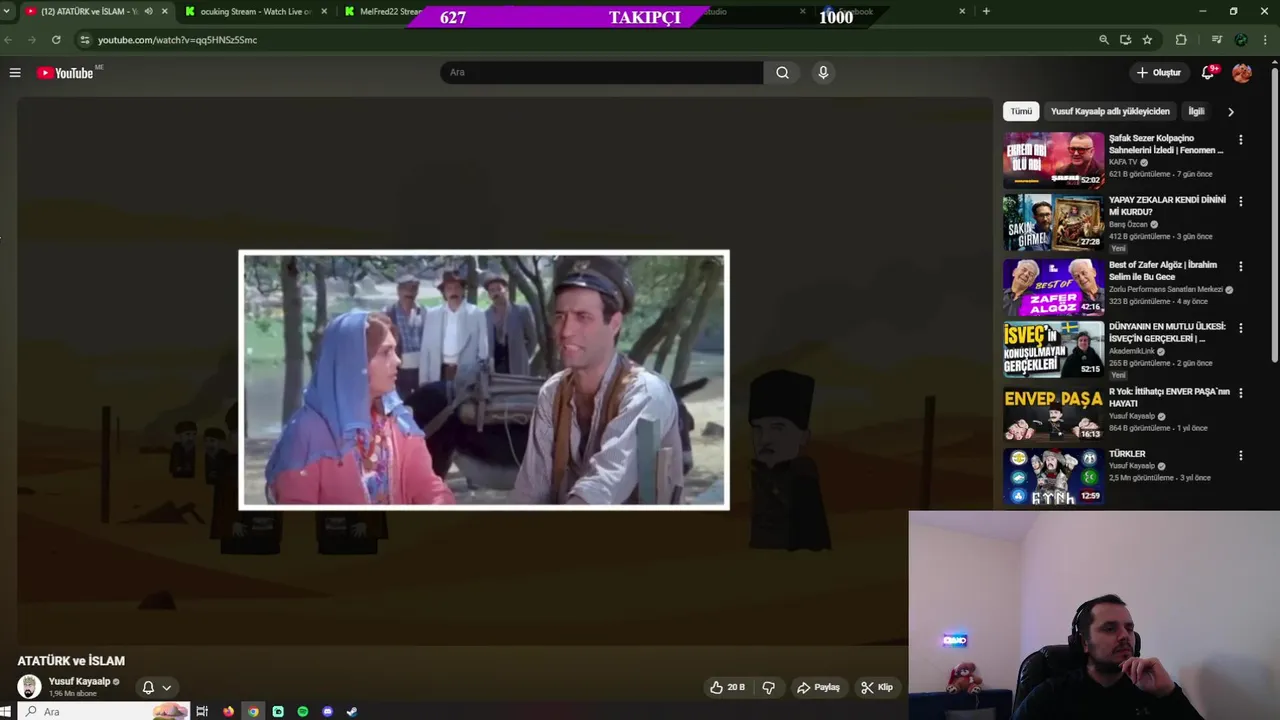Click the install app icon in address bar
This screenshot has height=720, width=1280.
point(1125,40)
